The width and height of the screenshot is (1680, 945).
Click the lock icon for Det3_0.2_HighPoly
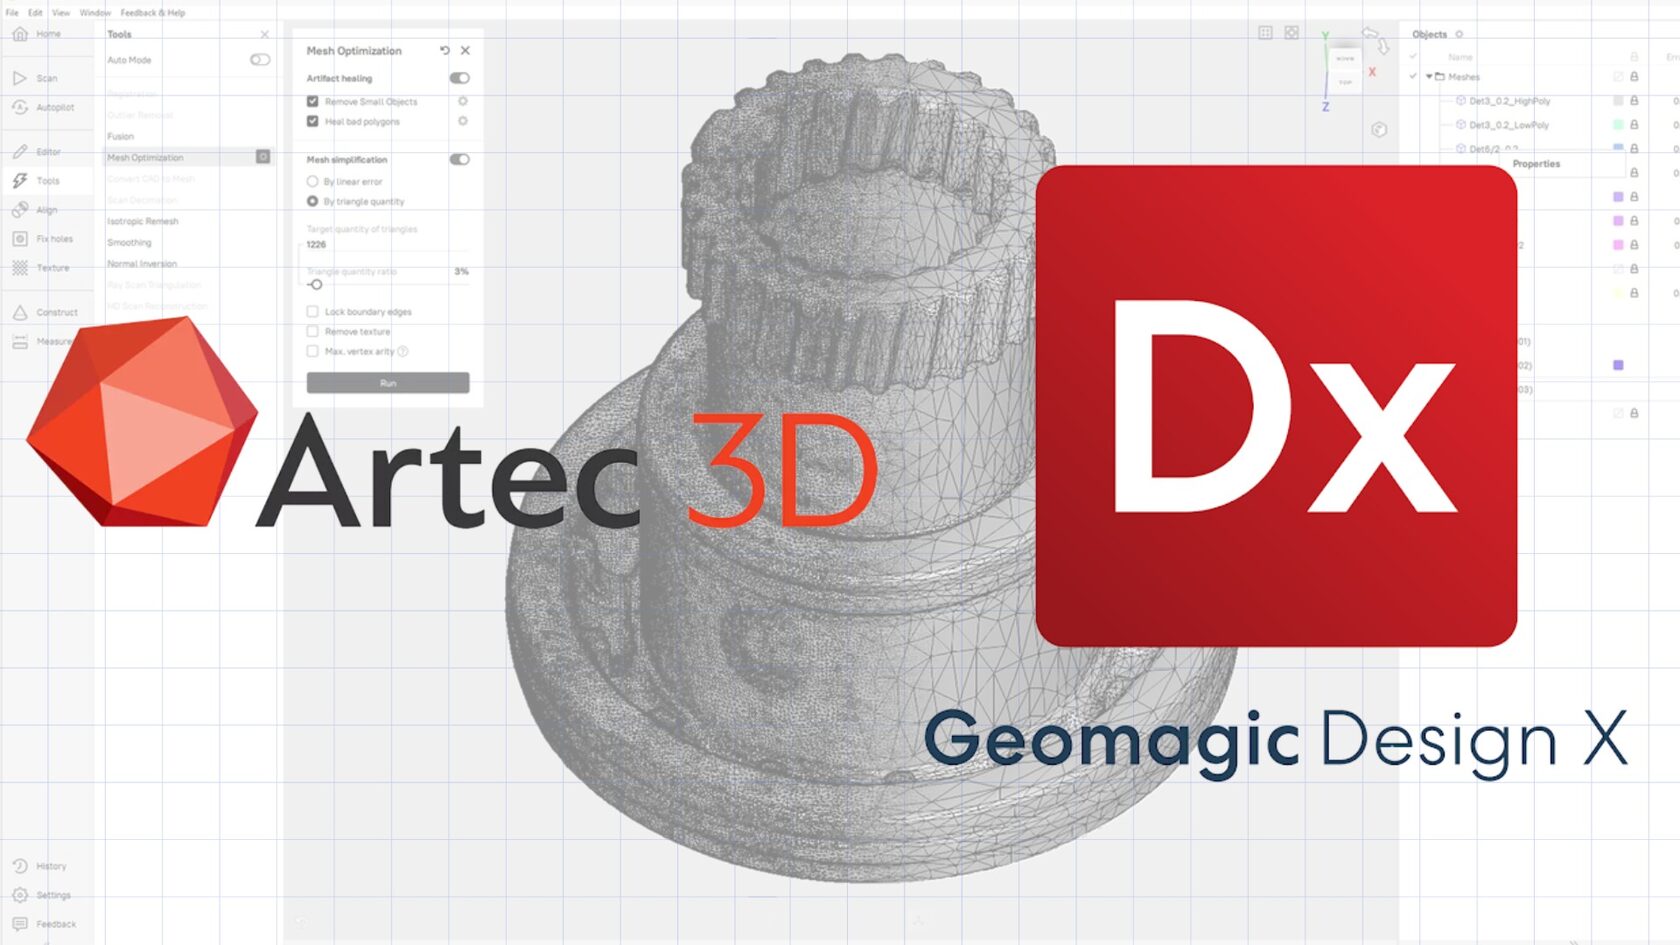click(1634, 101)
